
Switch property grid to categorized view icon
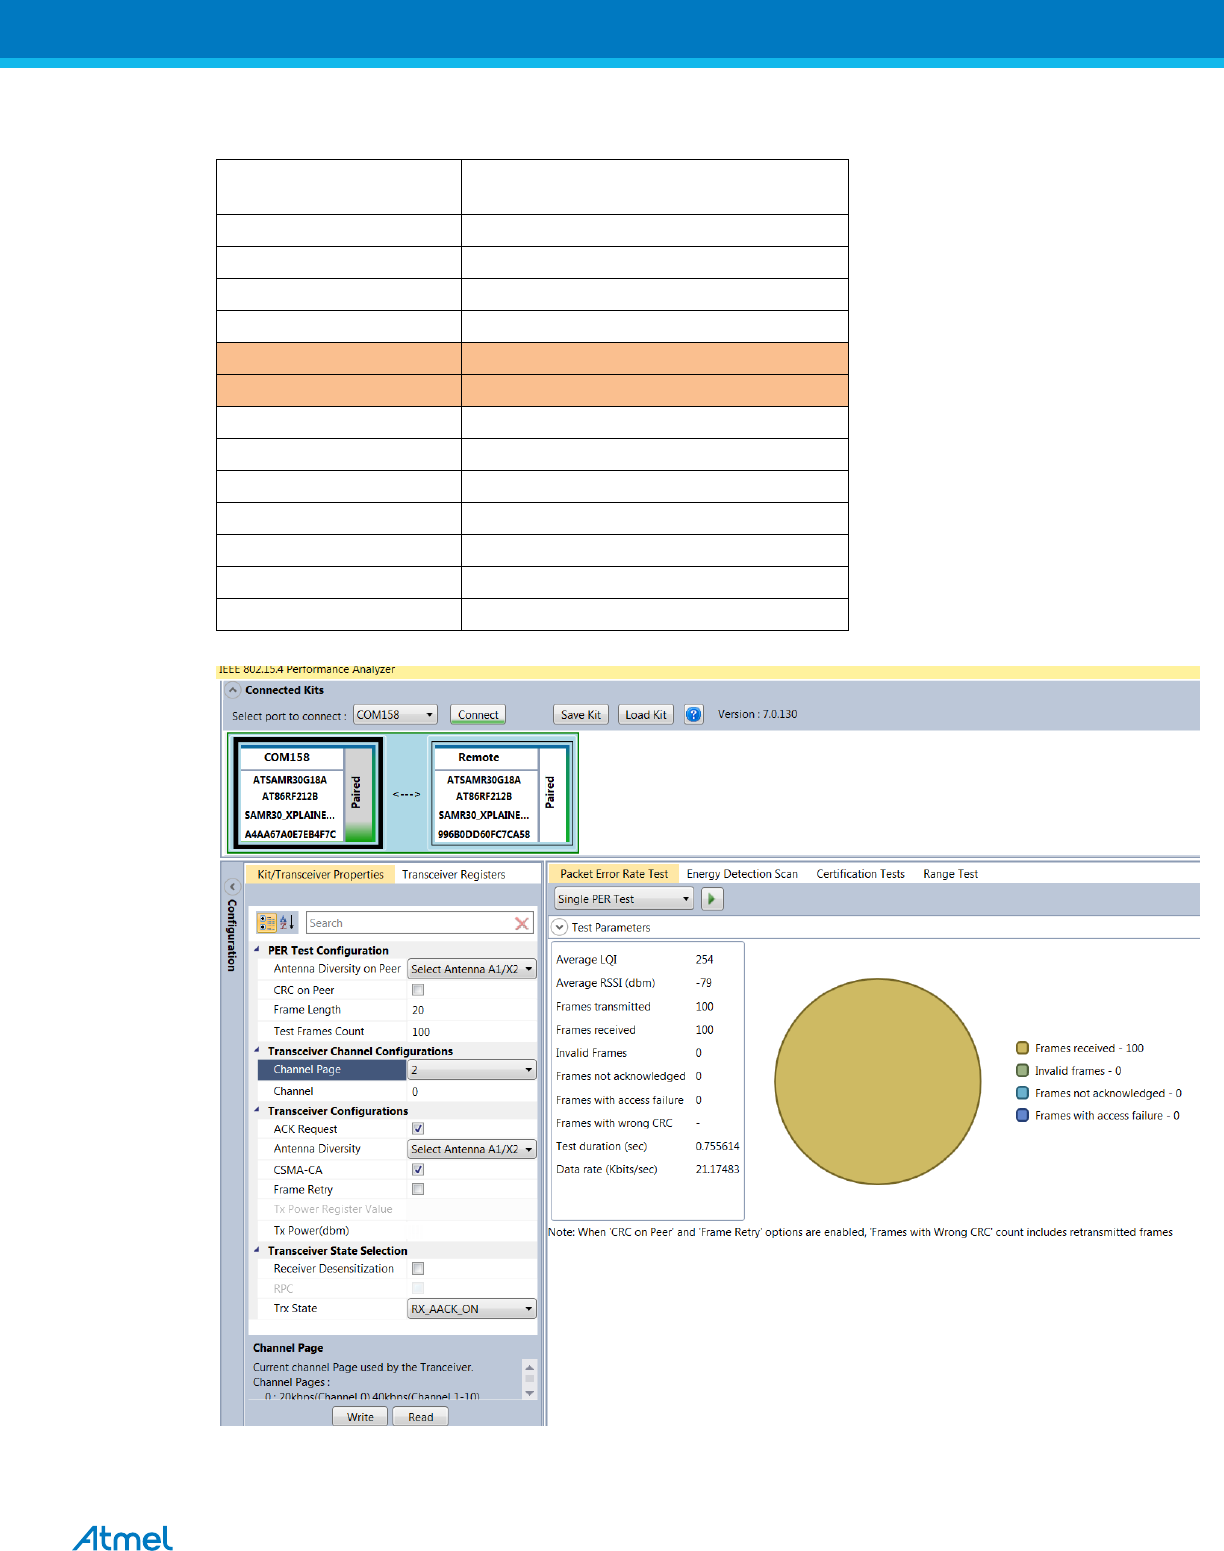pyautogui.click(x=267, y=923)
